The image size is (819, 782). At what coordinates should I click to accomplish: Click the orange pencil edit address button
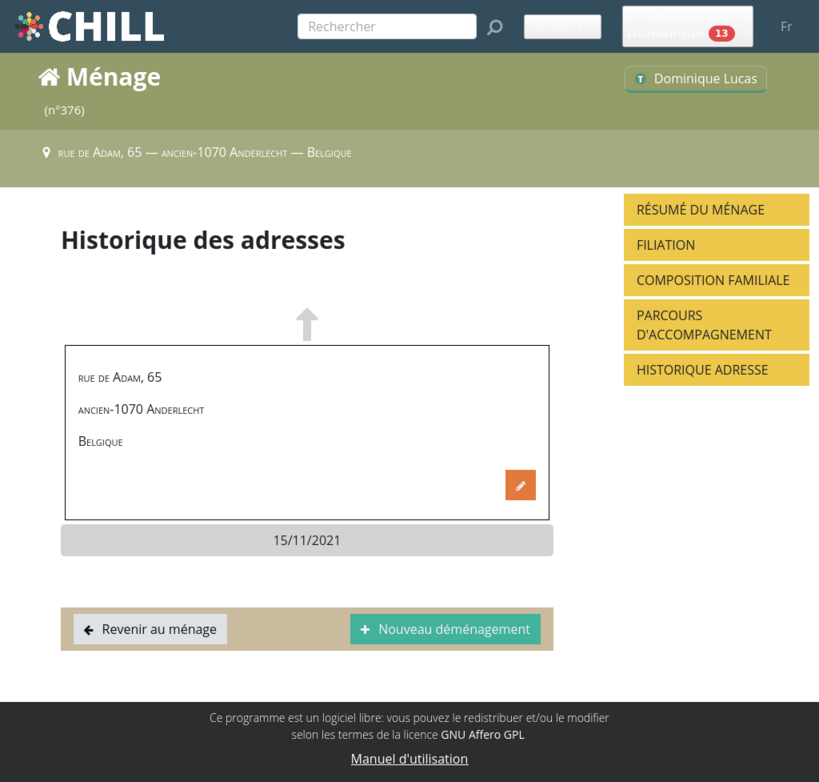click(520, 485)
